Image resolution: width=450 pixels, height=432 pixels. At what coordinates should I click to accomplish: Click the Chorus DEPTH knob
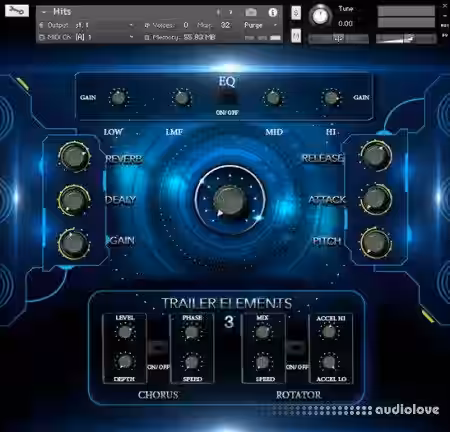coord(125,361)
